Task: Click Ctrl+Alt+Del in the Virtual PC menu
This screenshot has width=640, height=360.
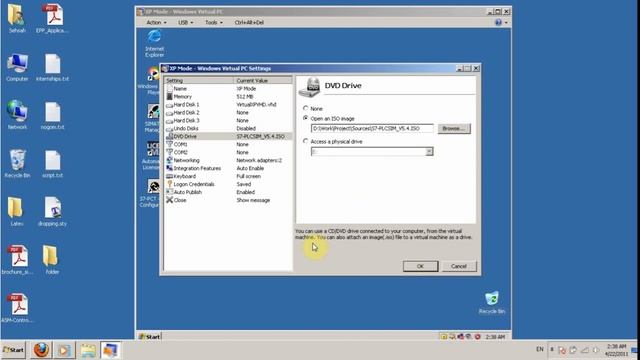Action: coord(249,22)
